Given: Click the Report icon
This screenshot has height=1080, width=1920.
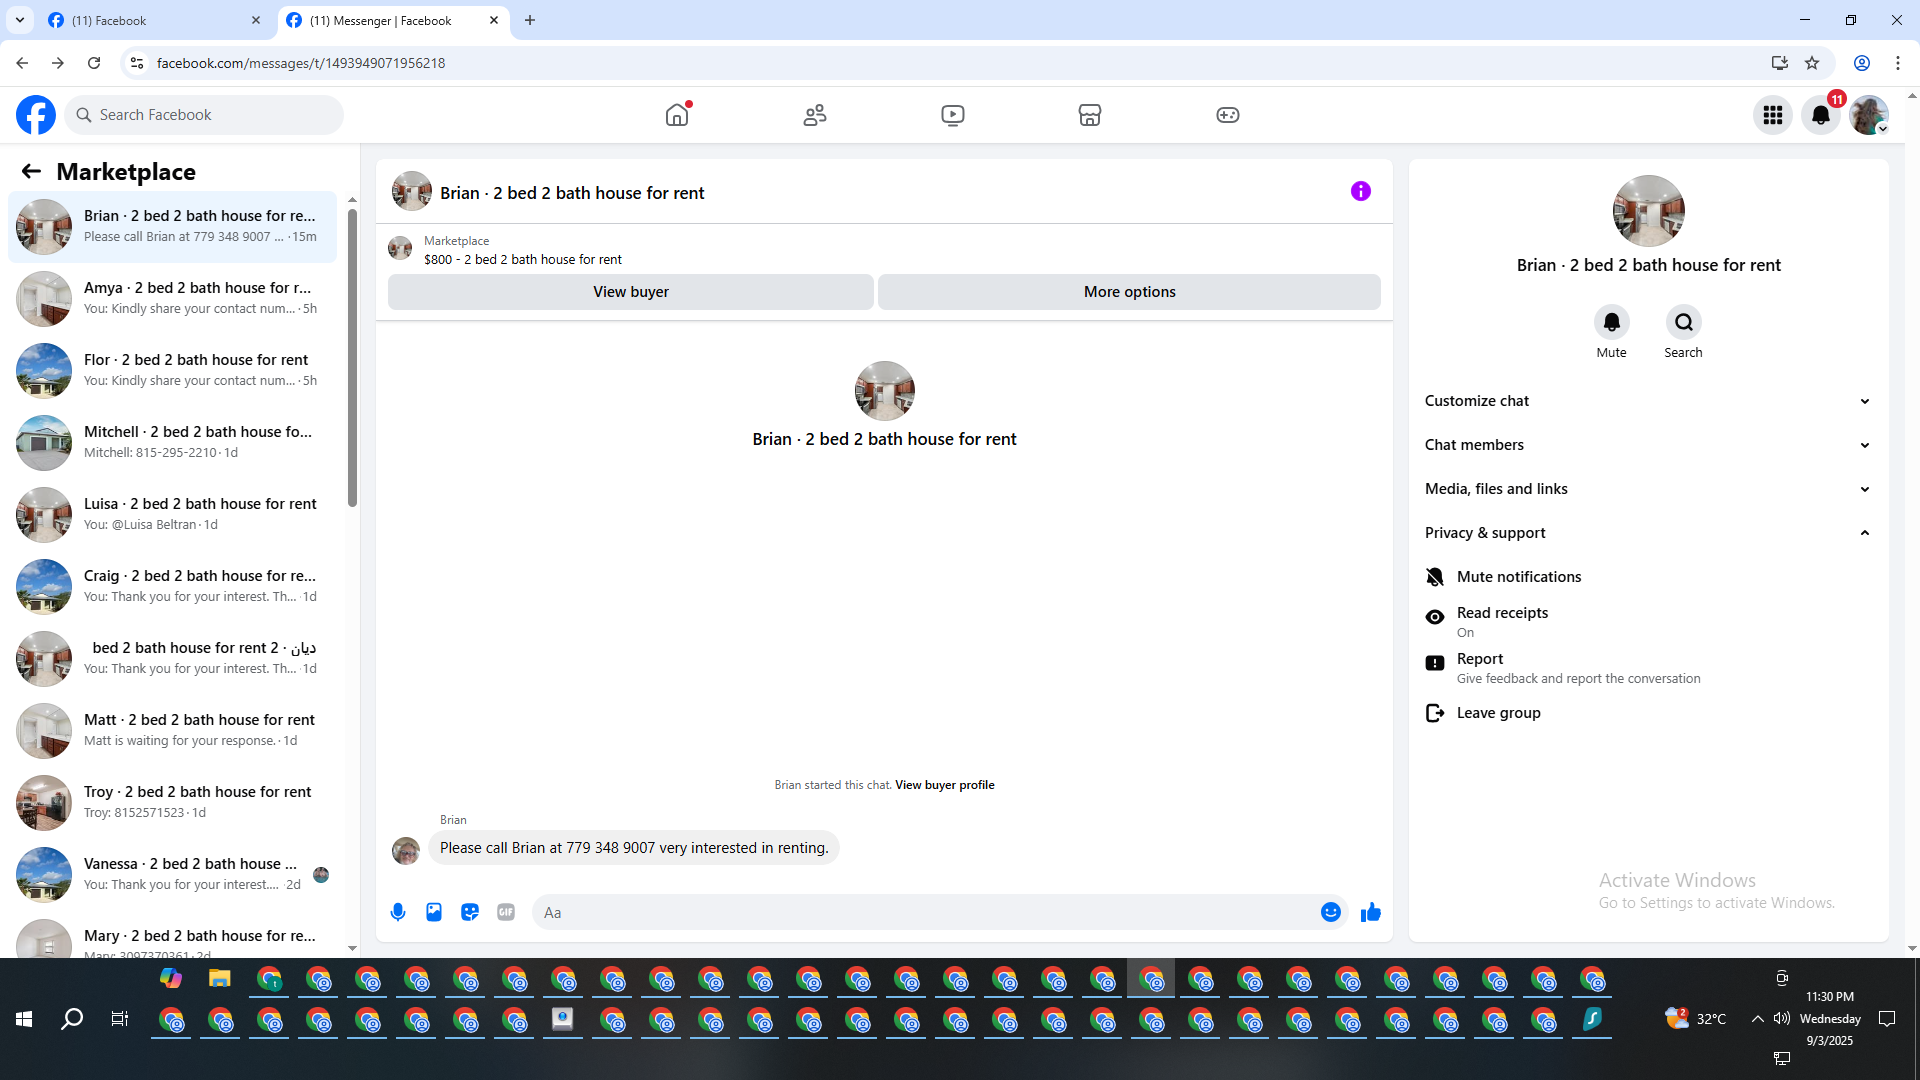Looking at the screenshot, I should click(1435, 663).
